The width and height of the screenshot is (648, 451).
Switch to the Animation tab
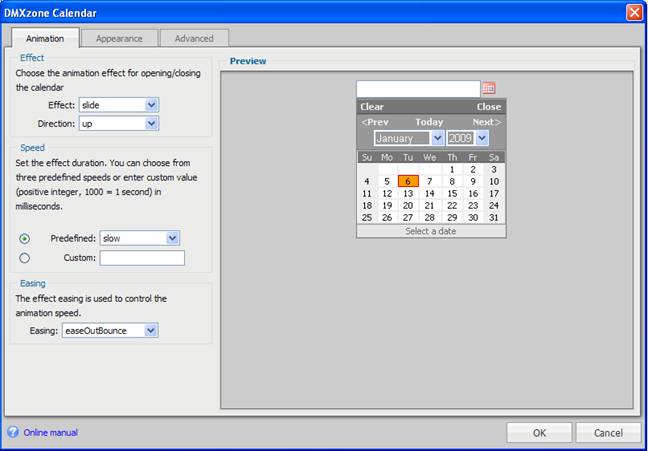point(45,38)
